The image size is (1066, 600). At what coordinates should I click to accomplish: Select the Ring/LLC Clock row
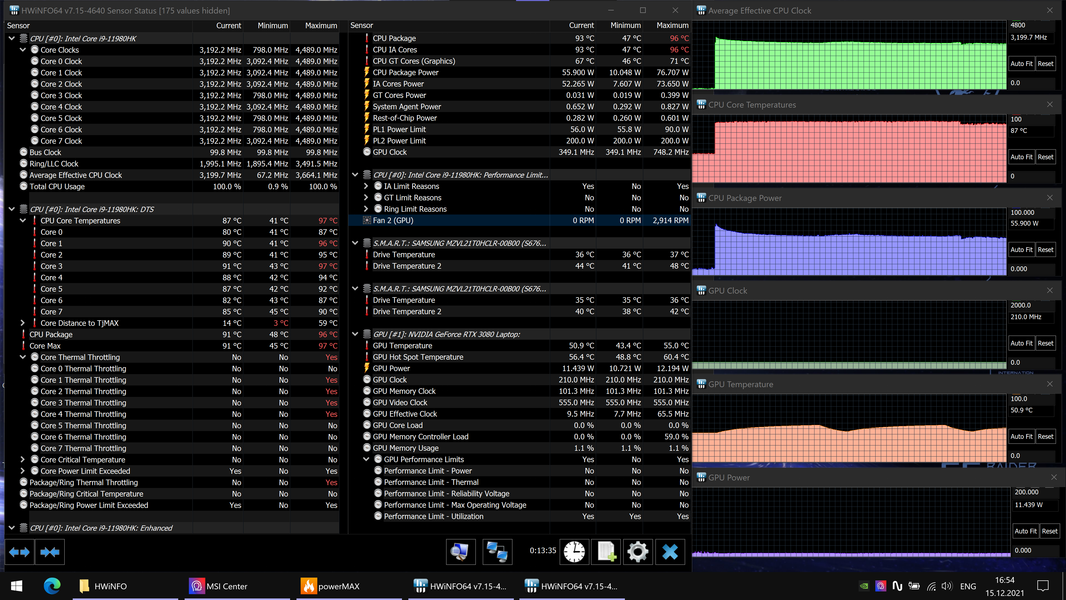coord(172,164)
